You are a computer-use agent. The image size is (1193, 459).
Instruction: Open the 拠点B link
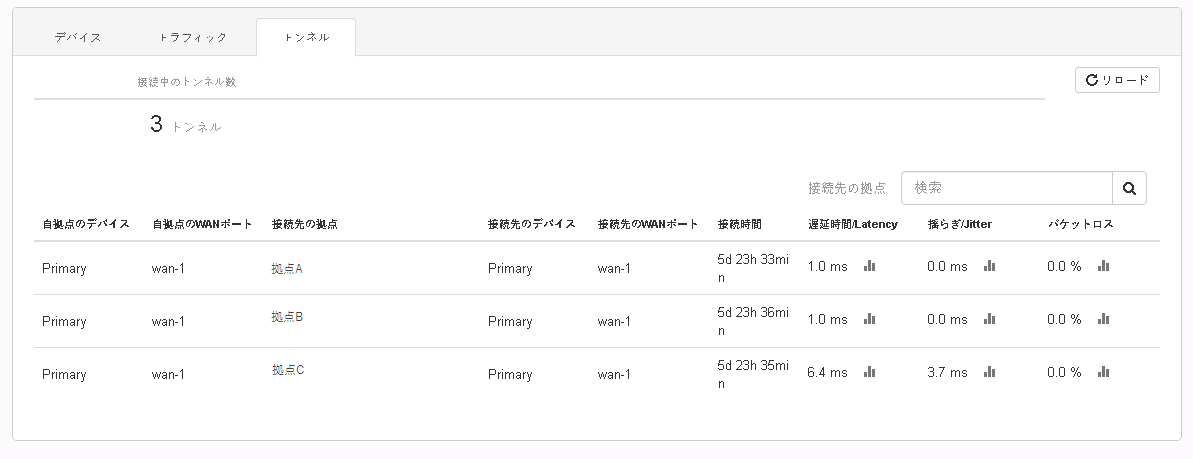[287, 317]
